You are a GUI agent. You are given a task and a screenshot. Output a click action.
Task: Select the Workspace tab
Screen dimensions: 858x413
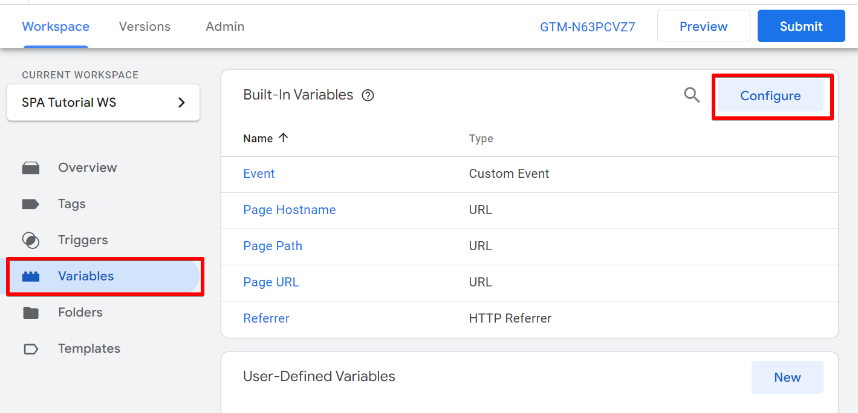pos(56,26)
